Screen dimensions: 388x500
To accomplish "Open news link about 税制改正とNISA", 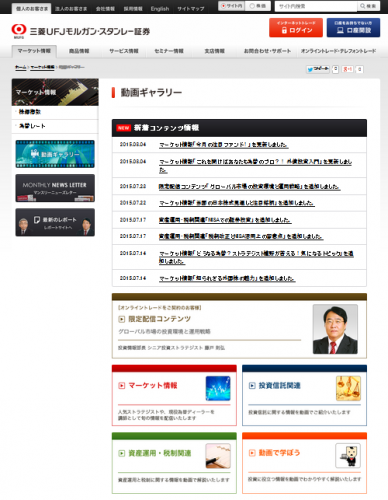I will coord(241,236).
